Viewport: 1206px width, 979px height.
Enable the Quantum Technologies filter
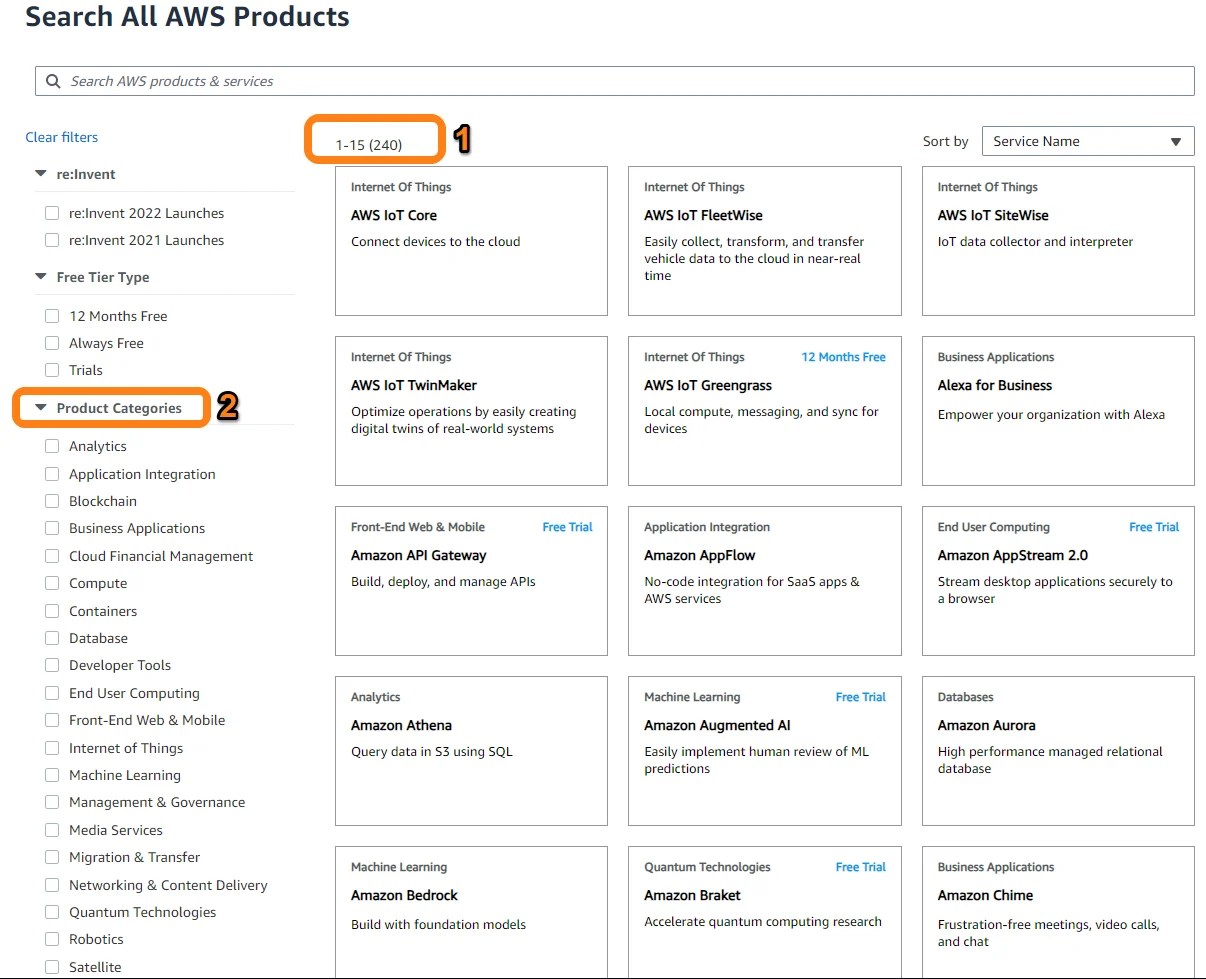pyautogui.click(x=52, y=912)
